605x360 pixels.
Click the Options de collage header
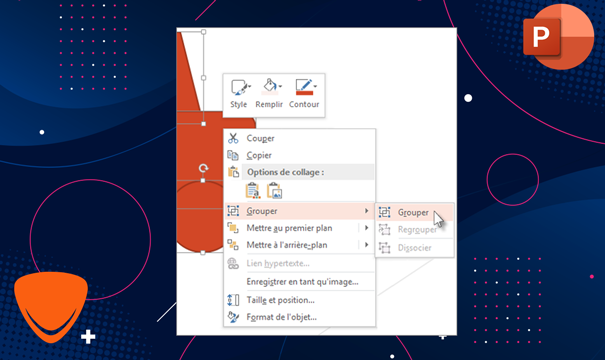(308, 172)
